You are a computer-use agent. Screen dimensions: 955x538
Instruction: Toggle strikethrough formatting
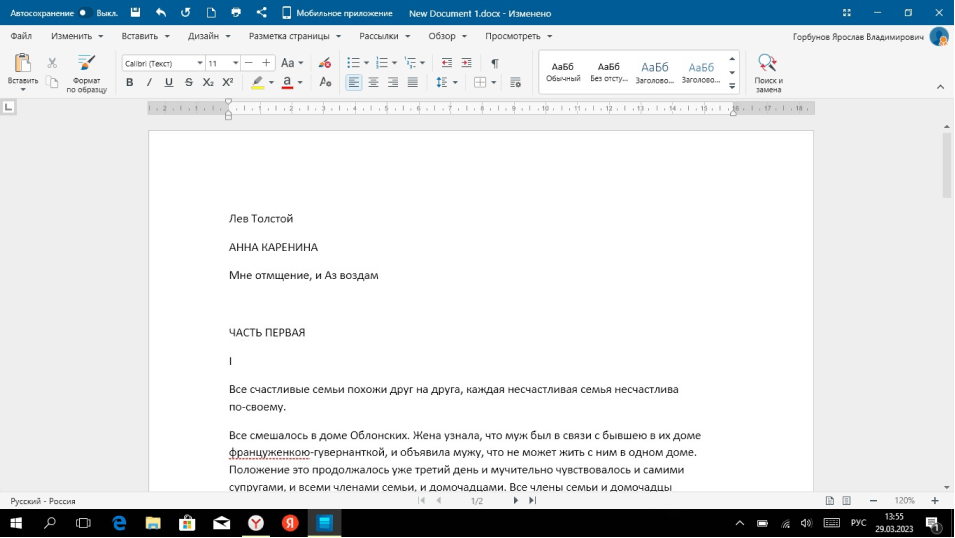click(x=188, y=82)
